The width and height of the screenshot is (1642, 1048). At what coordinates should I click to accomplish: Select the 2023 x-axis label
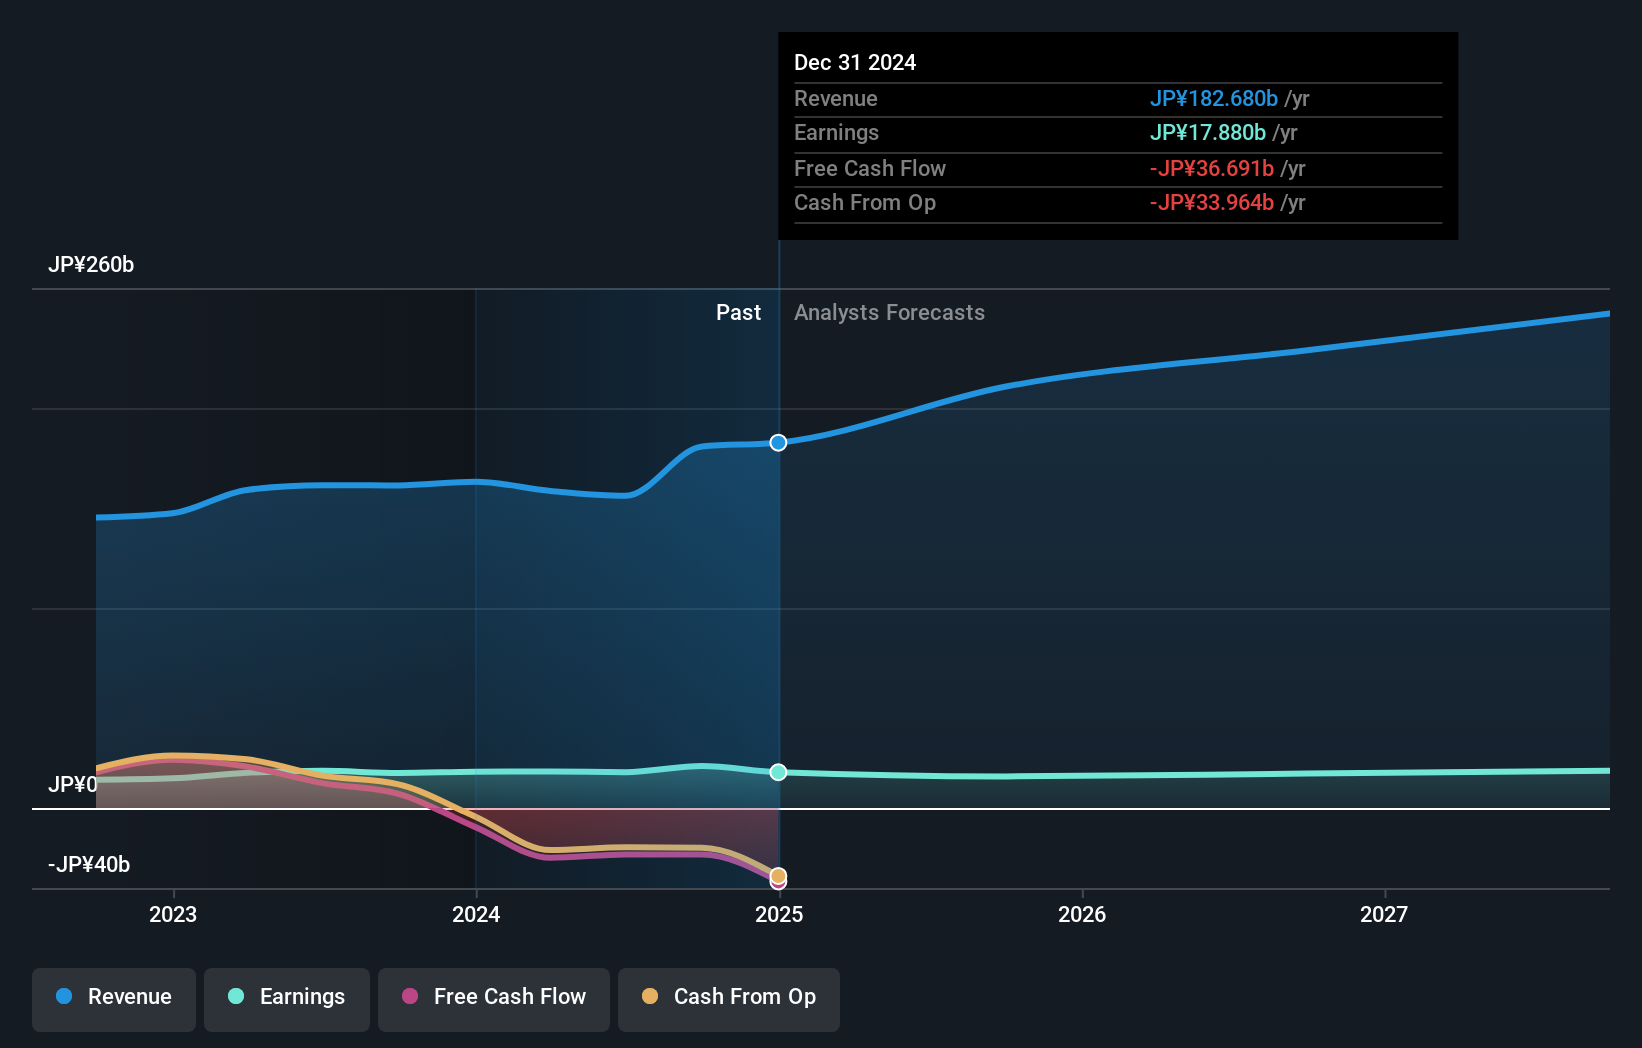[x=173, y=914]
